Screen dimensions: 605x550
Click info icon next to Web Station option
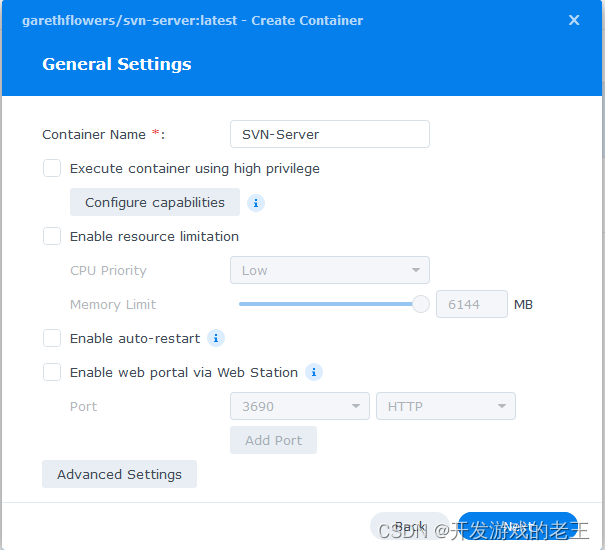314,372
